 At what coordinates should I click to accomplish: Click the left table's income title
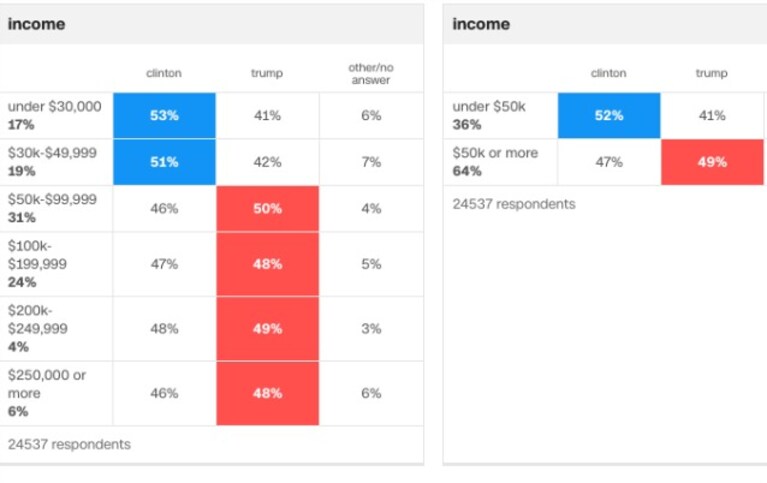[x=36, y=24]
